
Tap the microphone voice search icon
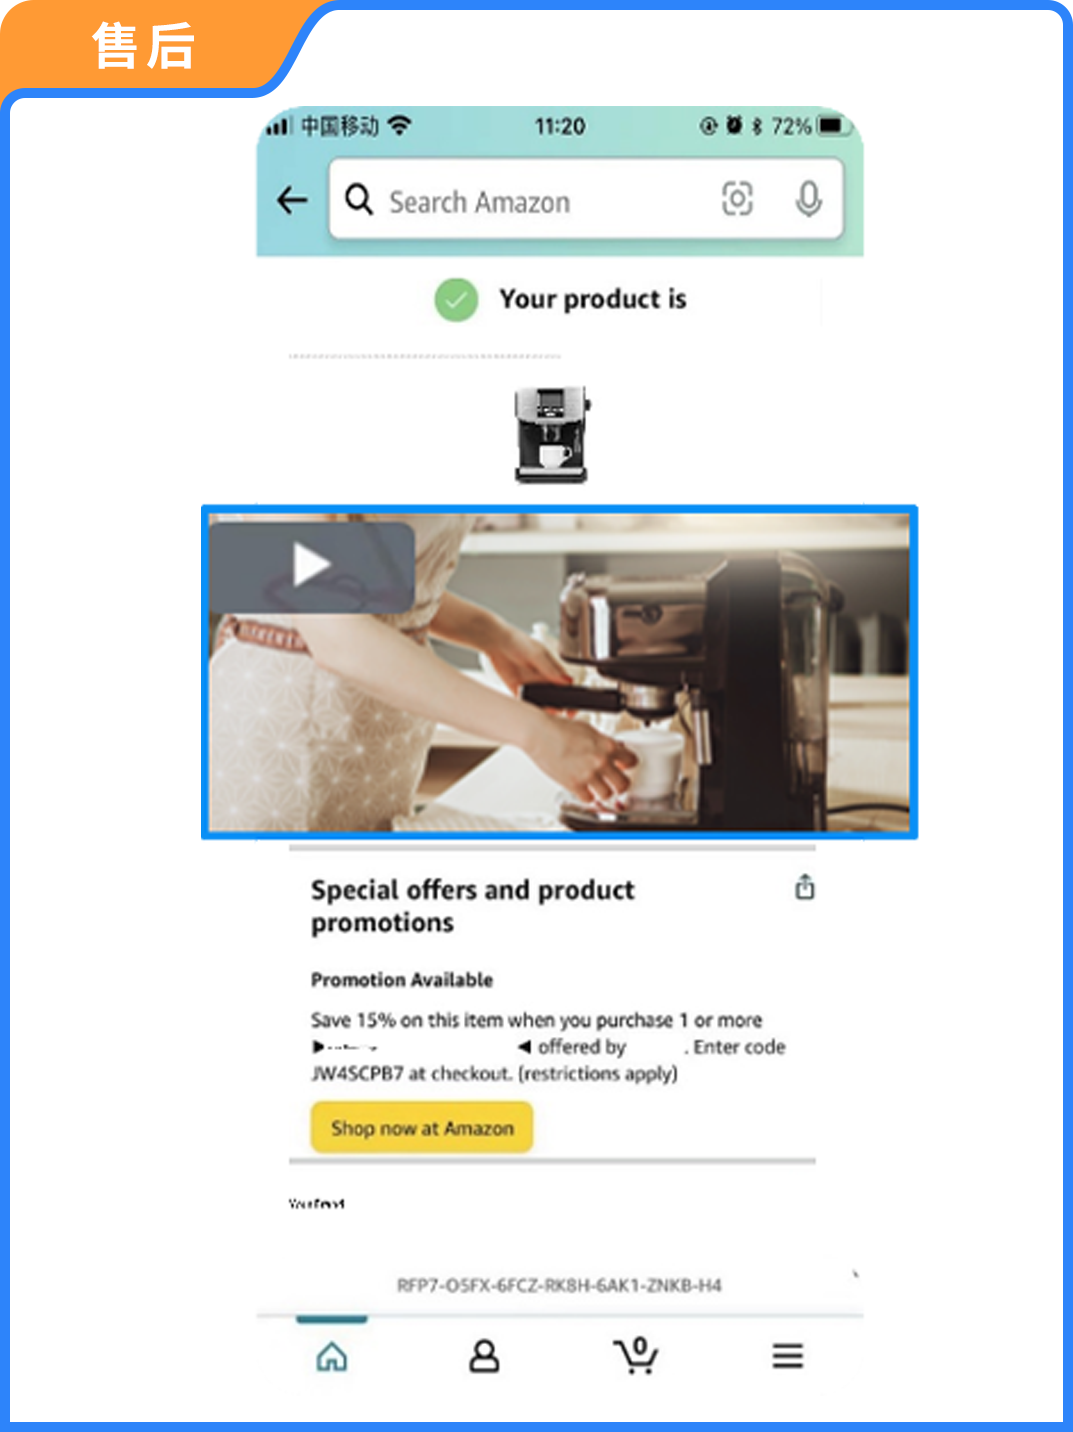pyautogui.click(x=808, y=199)
